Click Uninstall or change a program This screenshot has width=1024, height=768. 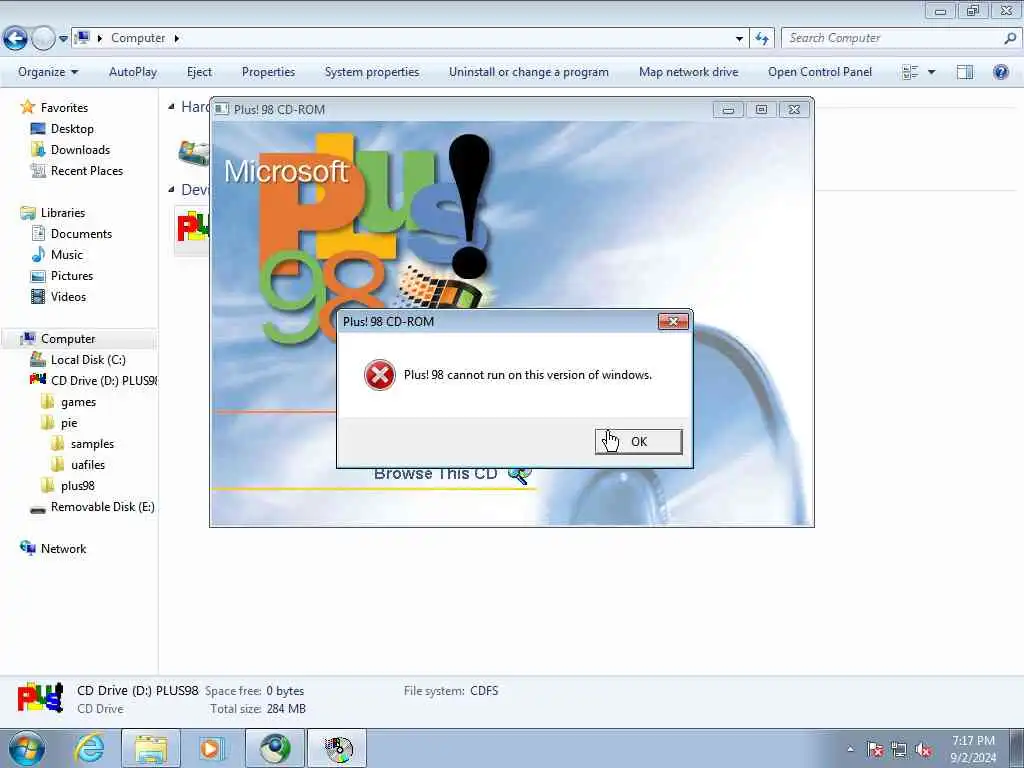point(529,72)
